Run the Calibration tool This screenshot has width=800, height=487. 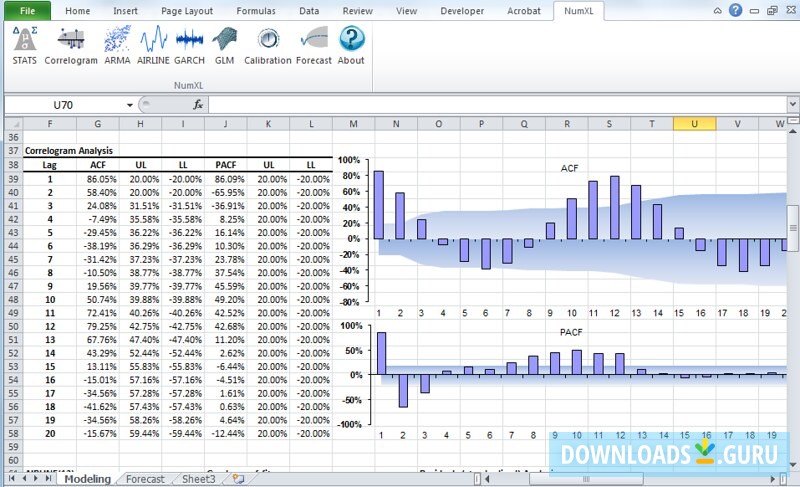tap(268, 46)
